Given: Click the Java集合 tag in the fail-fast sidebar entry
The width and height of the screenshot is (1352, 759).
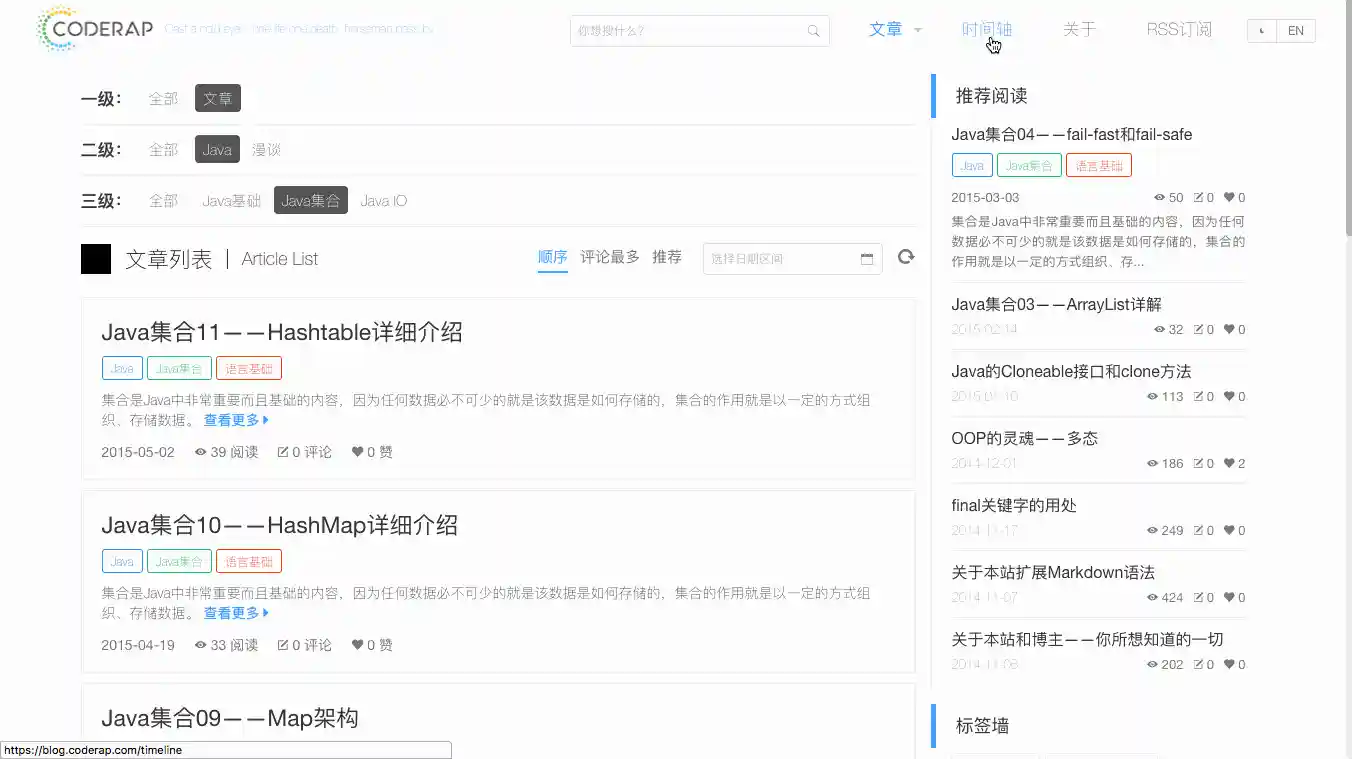Looking at the screenshot, I should coord(1029,165).
